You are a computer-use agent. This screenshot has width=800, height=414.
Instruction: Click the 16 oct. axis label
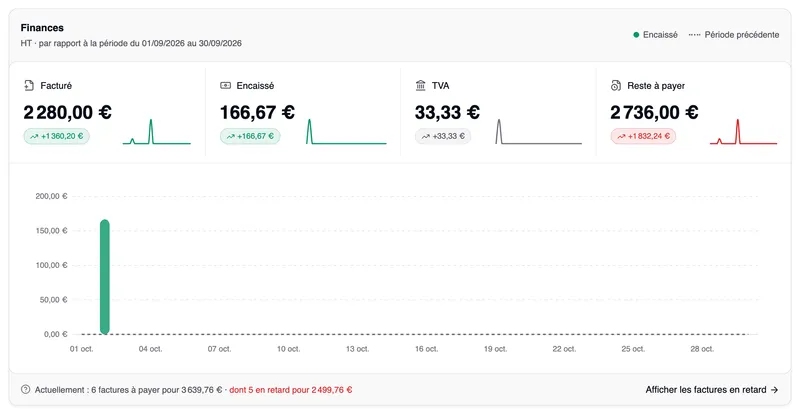click(427, 349)
